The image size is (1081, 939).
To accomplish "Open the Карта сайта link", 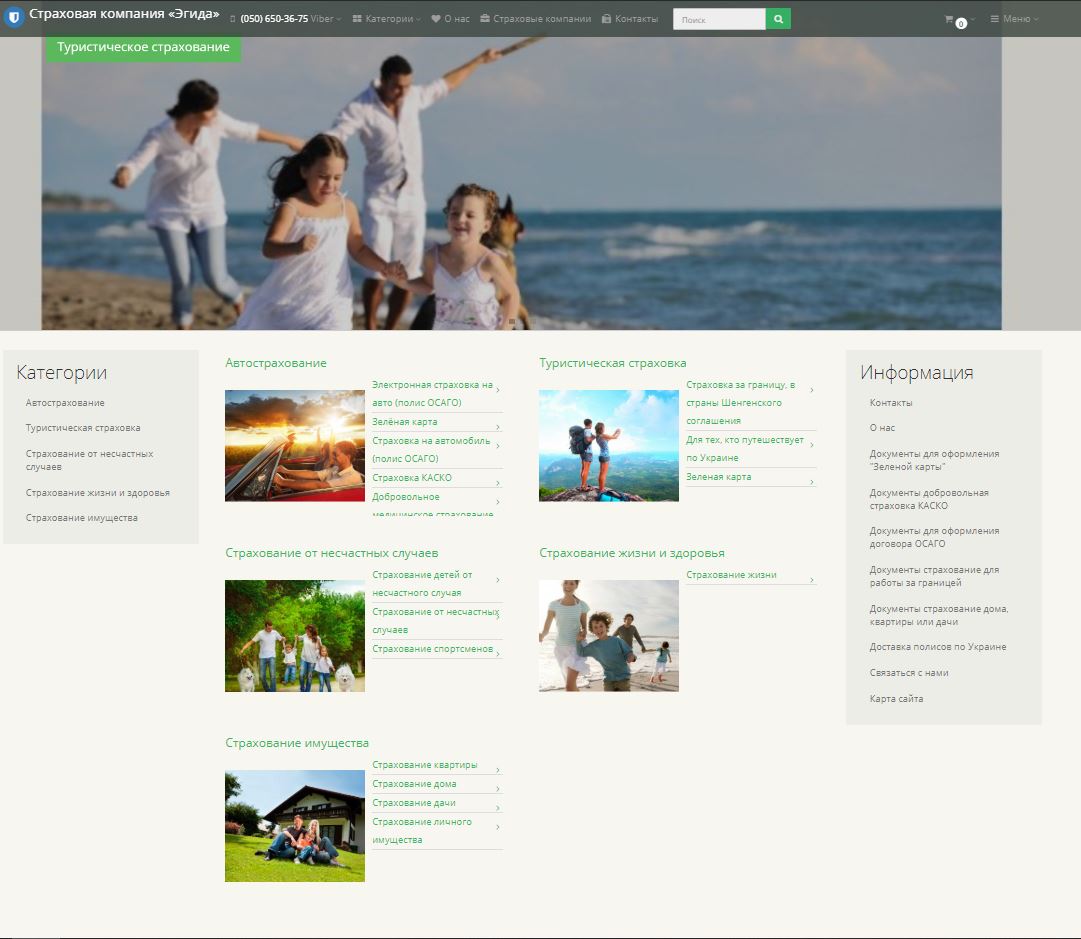I will point(896,698).
